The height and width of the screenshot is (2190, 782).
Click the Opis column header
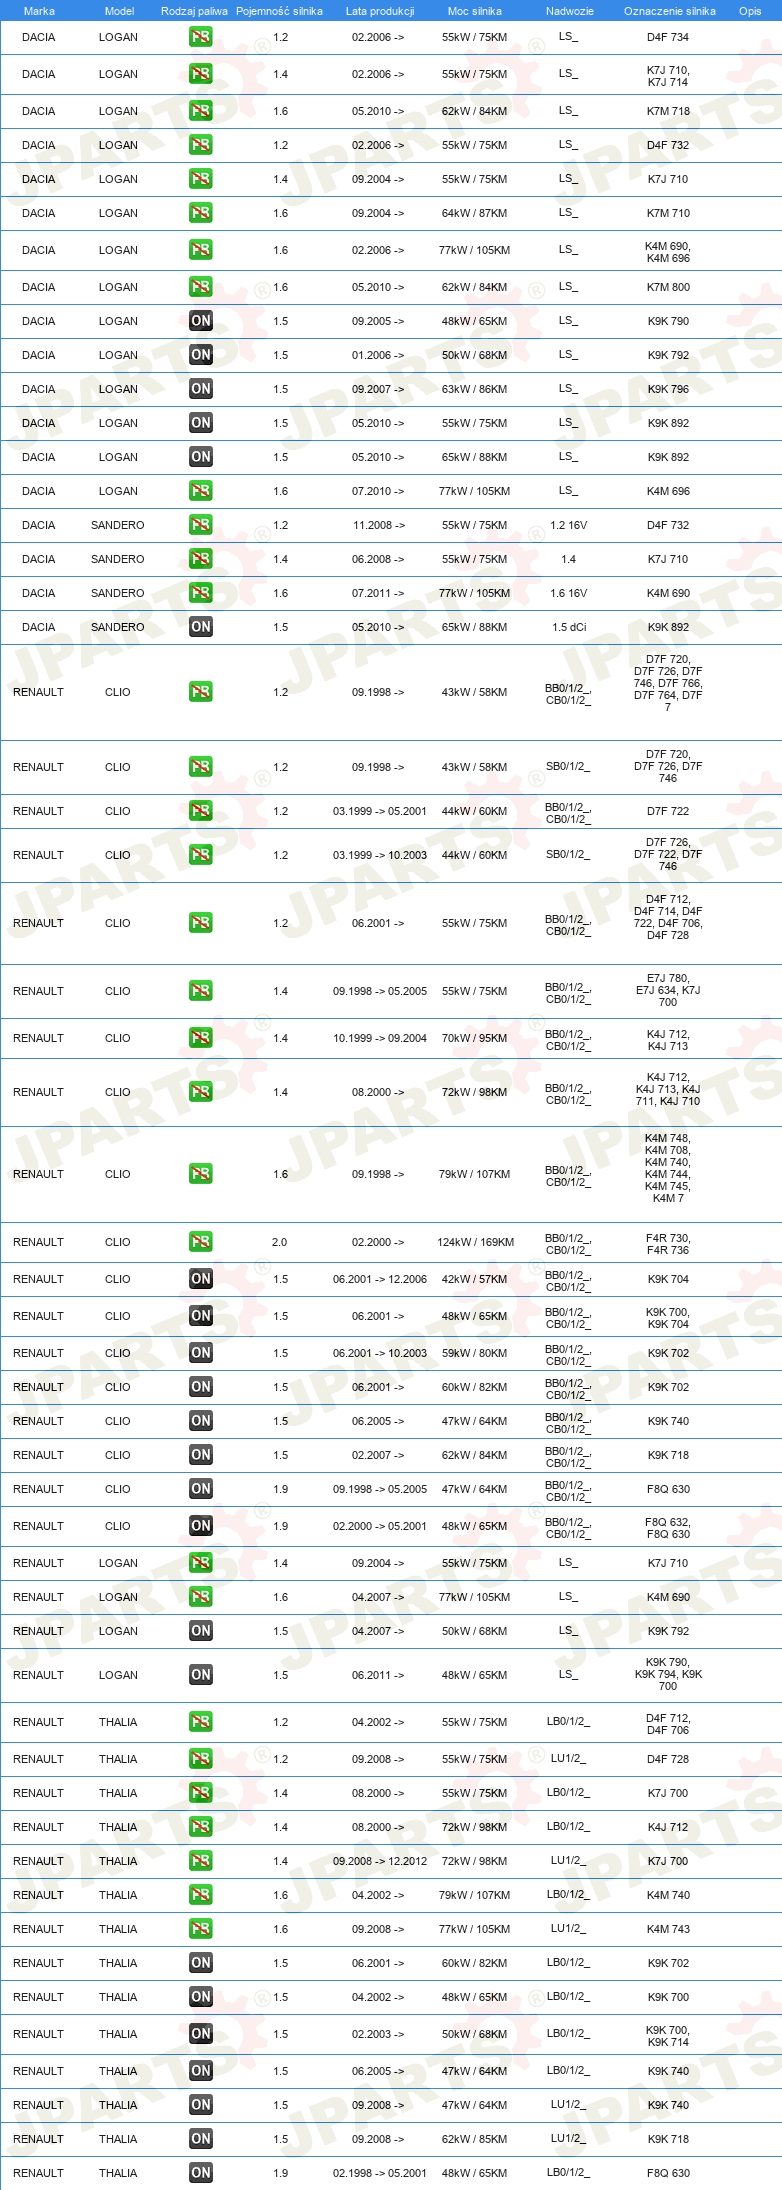pyautogui.click(x=750, y=11)
